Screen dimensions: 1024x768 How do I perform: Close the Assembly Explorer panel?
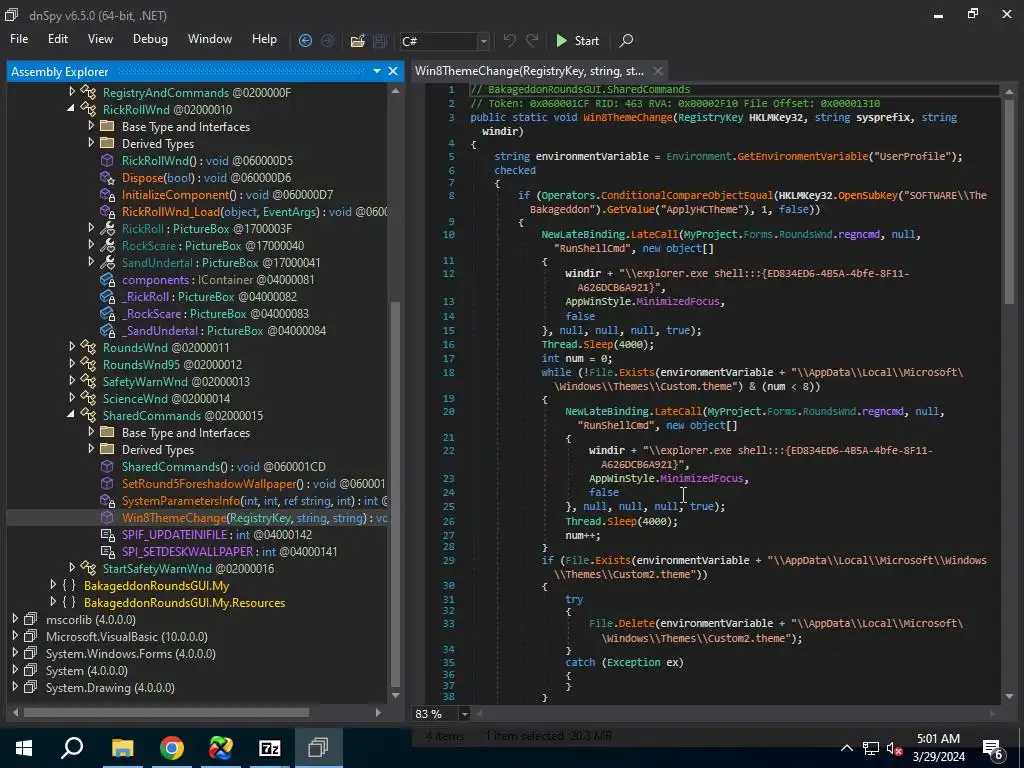392,71
